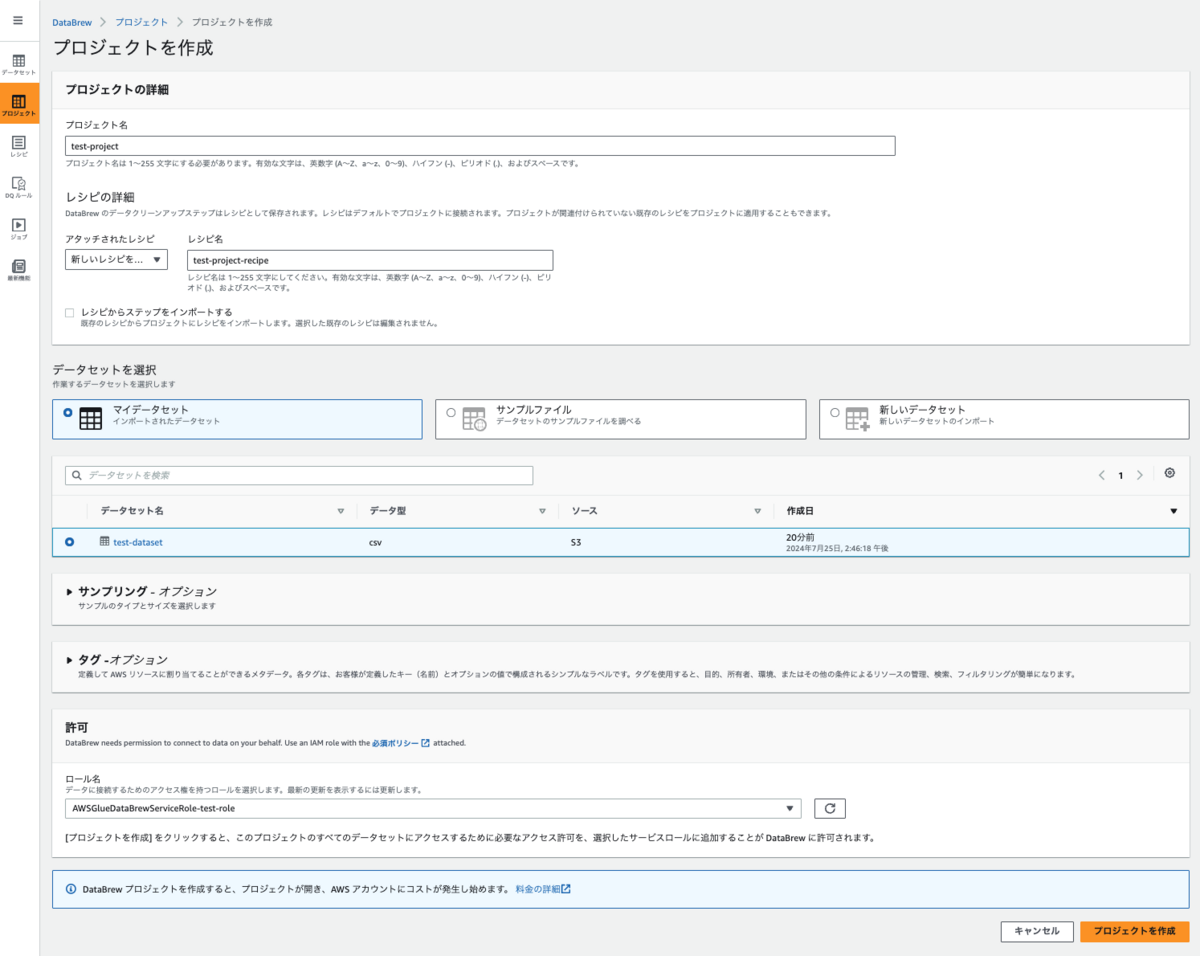Select the サンプルファイル radio option

[x=451, y=411]
